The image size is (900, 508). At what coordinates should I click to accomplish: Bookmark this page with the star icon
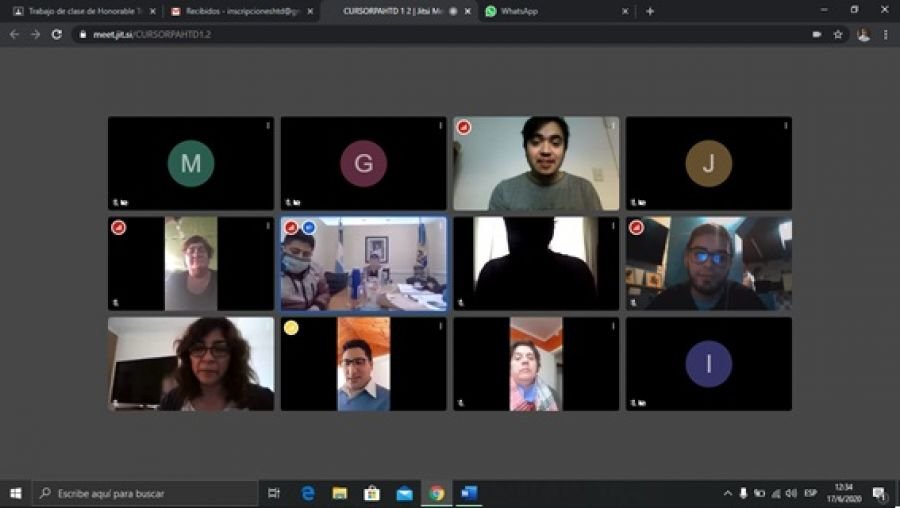pyautogui.click(x=838, y=34)
